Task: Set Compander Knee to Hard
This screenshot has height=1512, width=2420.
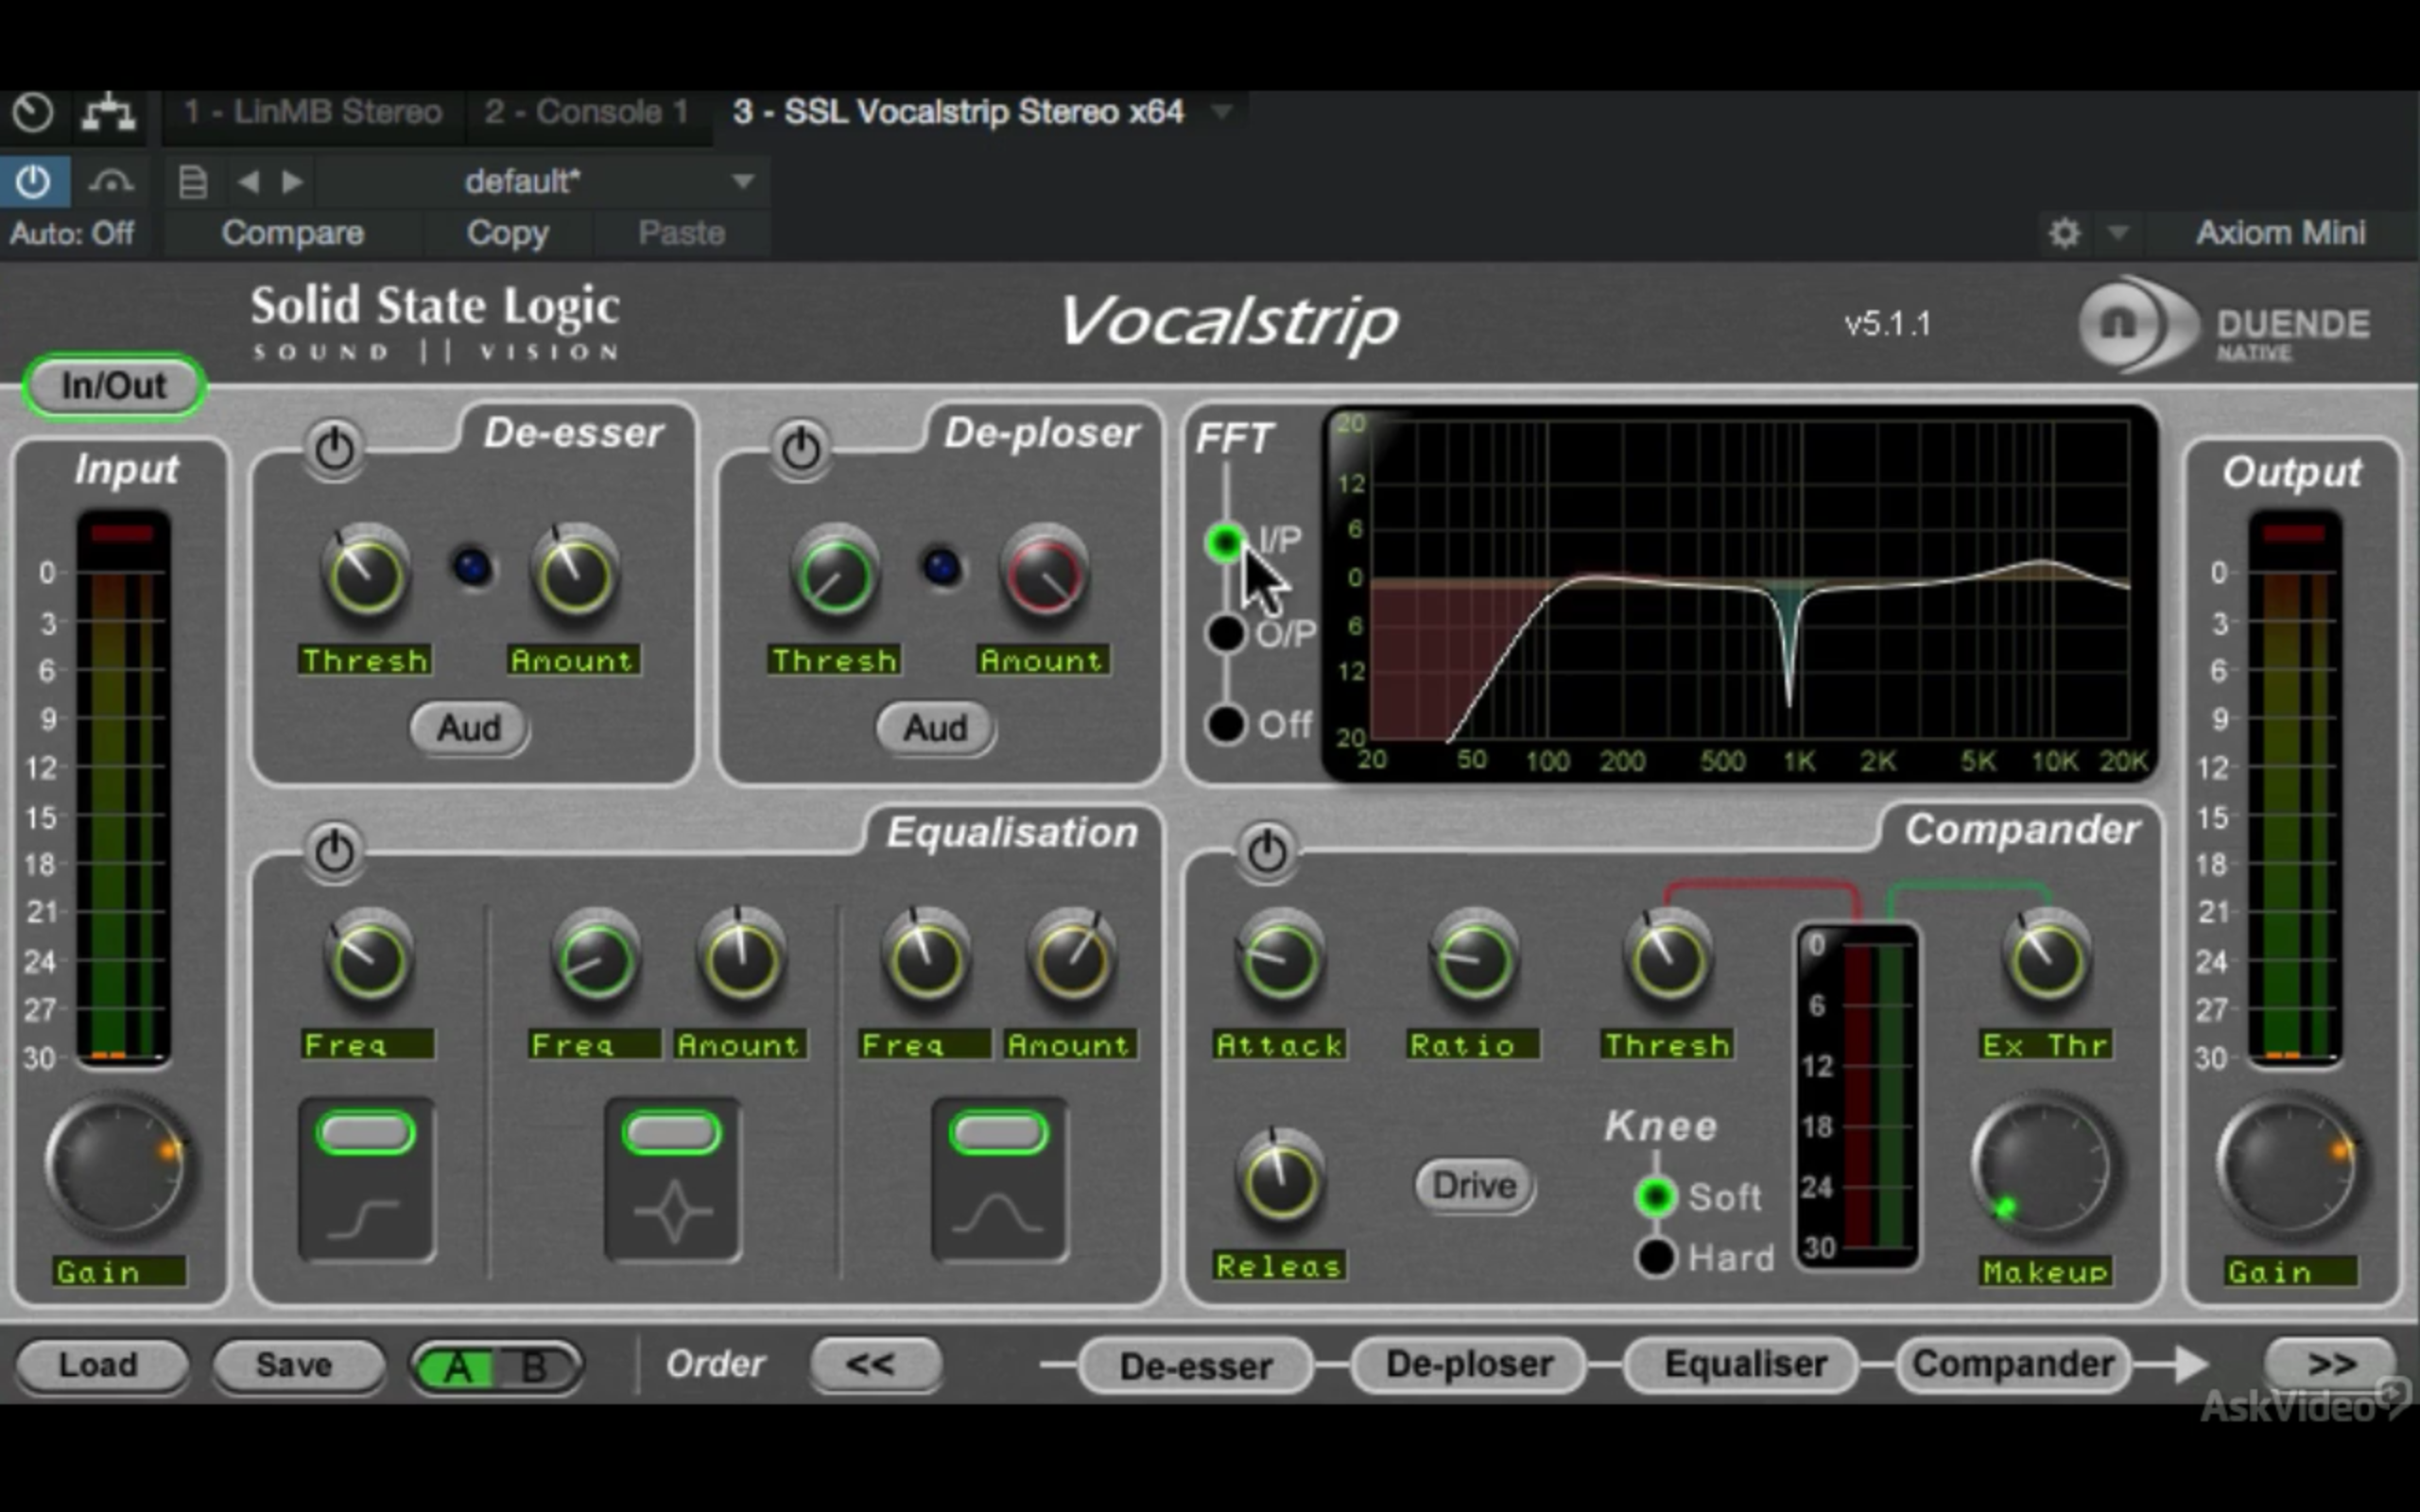Action: (x=1655, y=1258)
